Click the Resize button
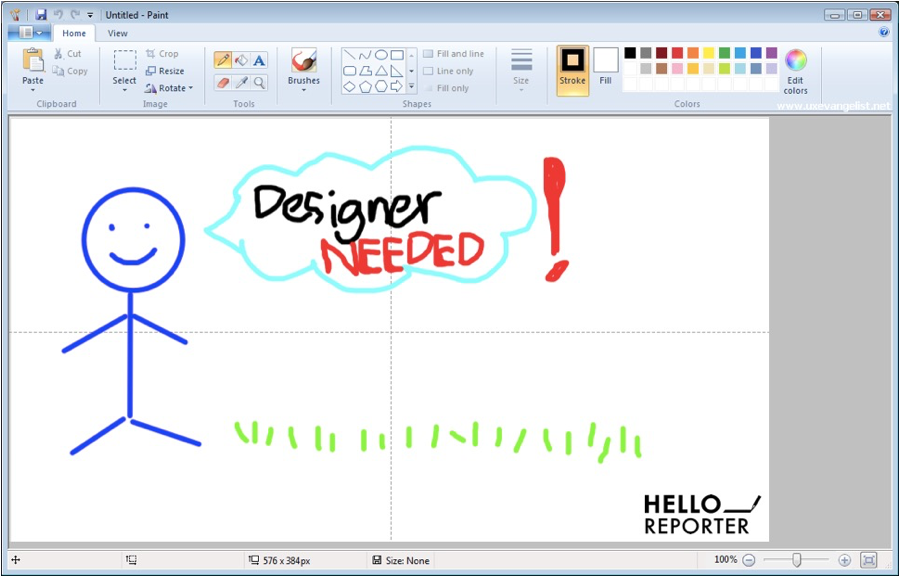 165,71
